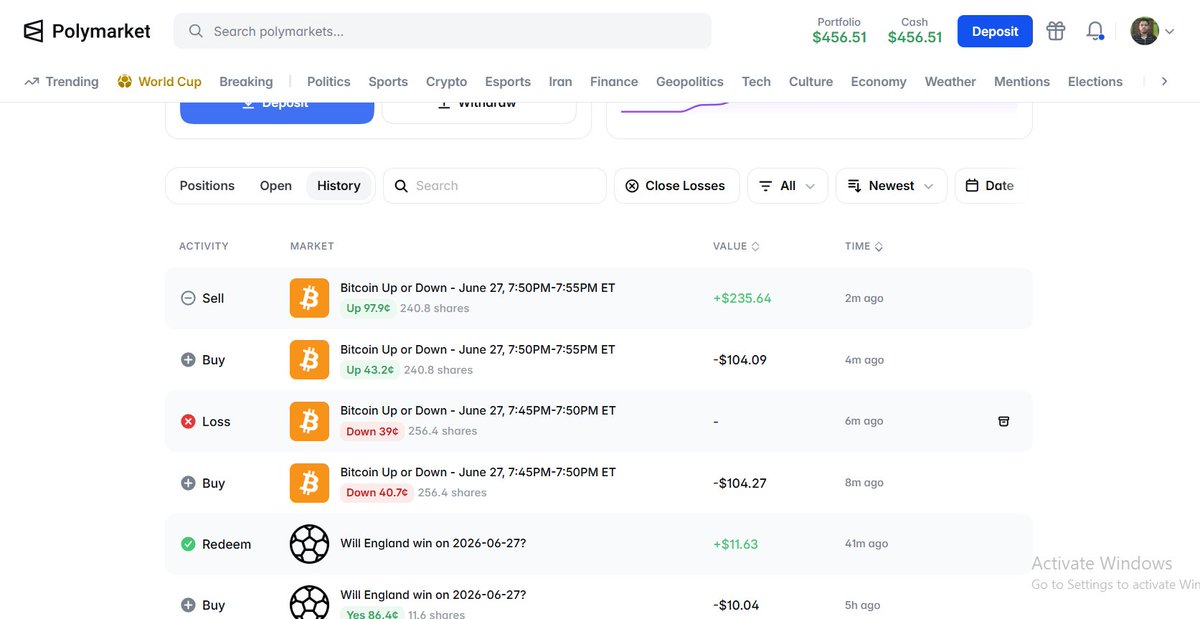The width and height of the screenshot is (1200, 619).
Task: Click the Down 39¢ badge
Action: coord(372,431)
